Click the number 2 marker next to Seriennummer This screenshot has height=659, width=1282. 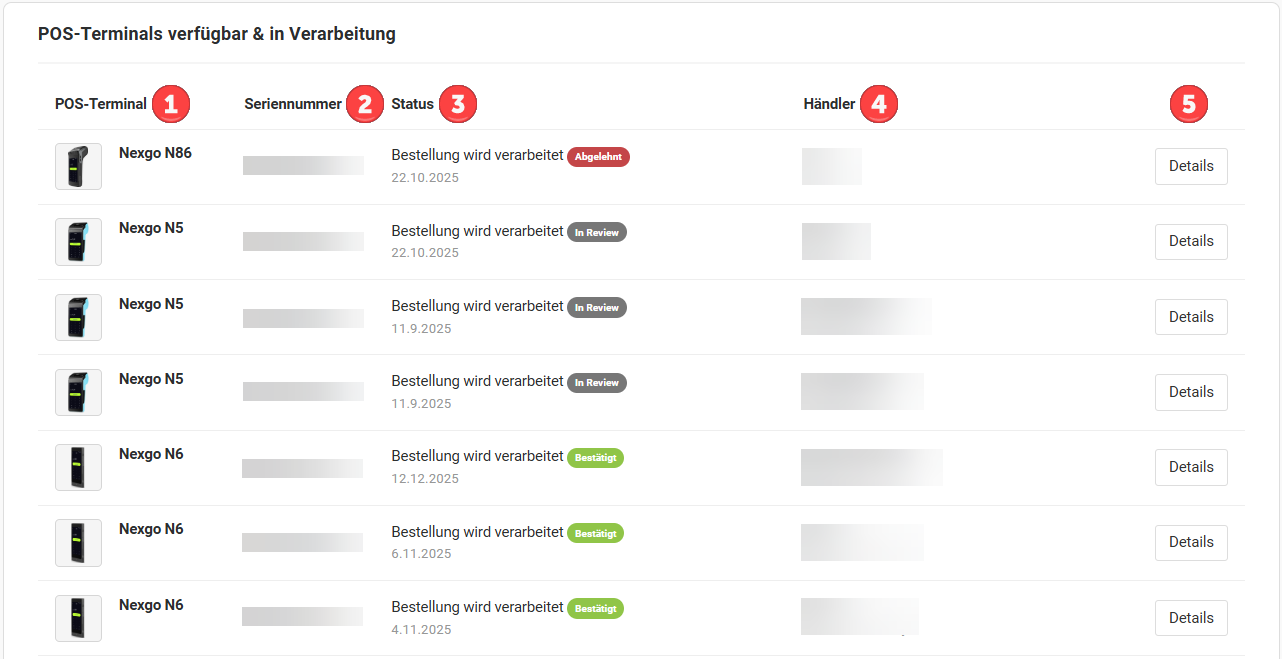(365, 103)
